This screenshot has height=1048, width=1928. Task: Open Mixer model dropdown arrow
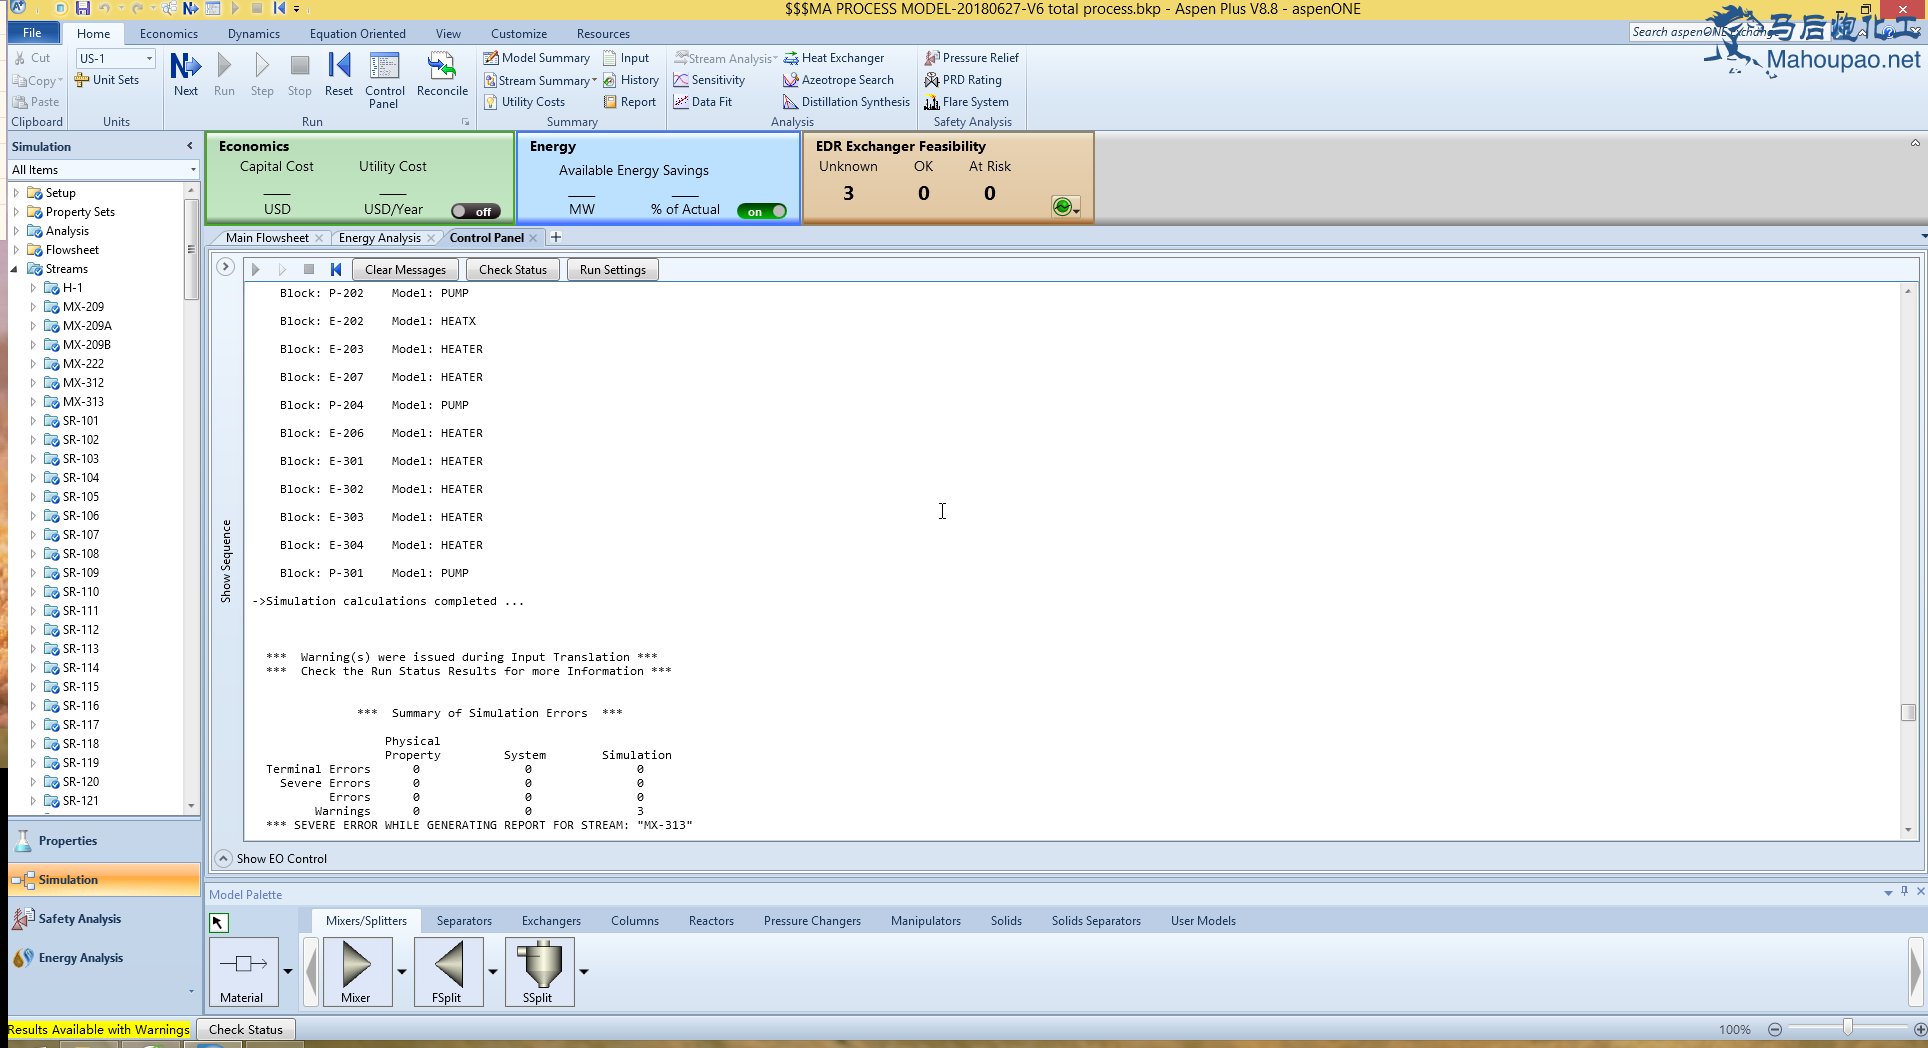coord(402,971)
